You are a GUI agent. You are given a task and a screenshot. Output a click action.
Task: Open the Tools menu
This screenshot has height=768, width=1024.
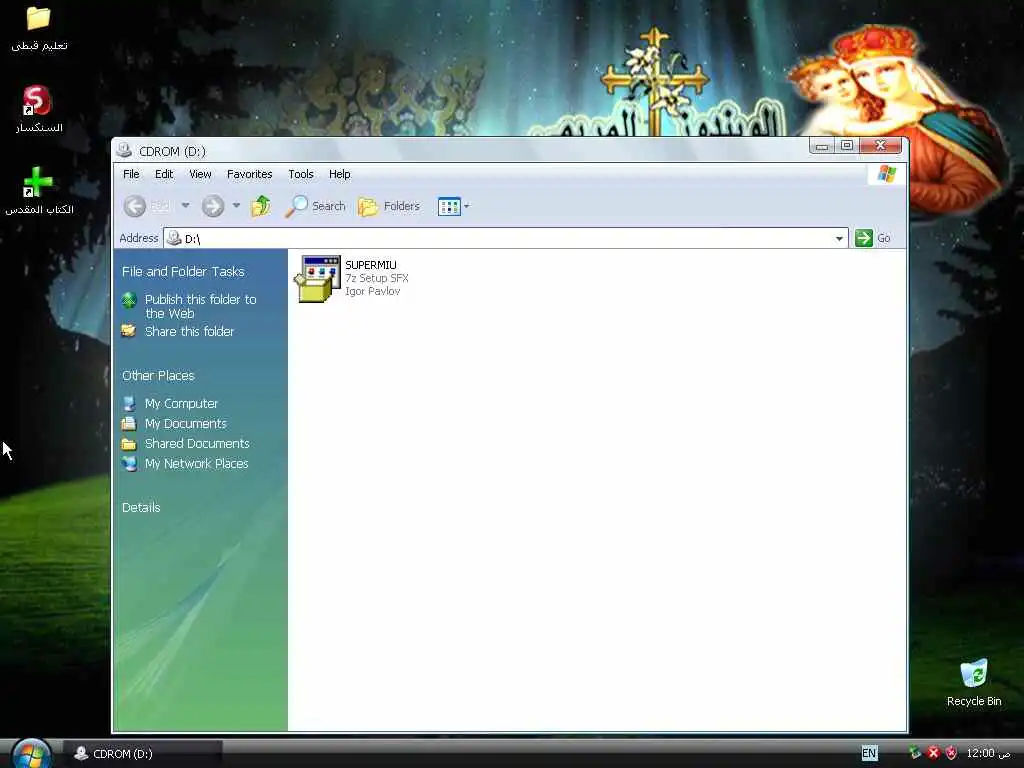(x=301, y=174)
